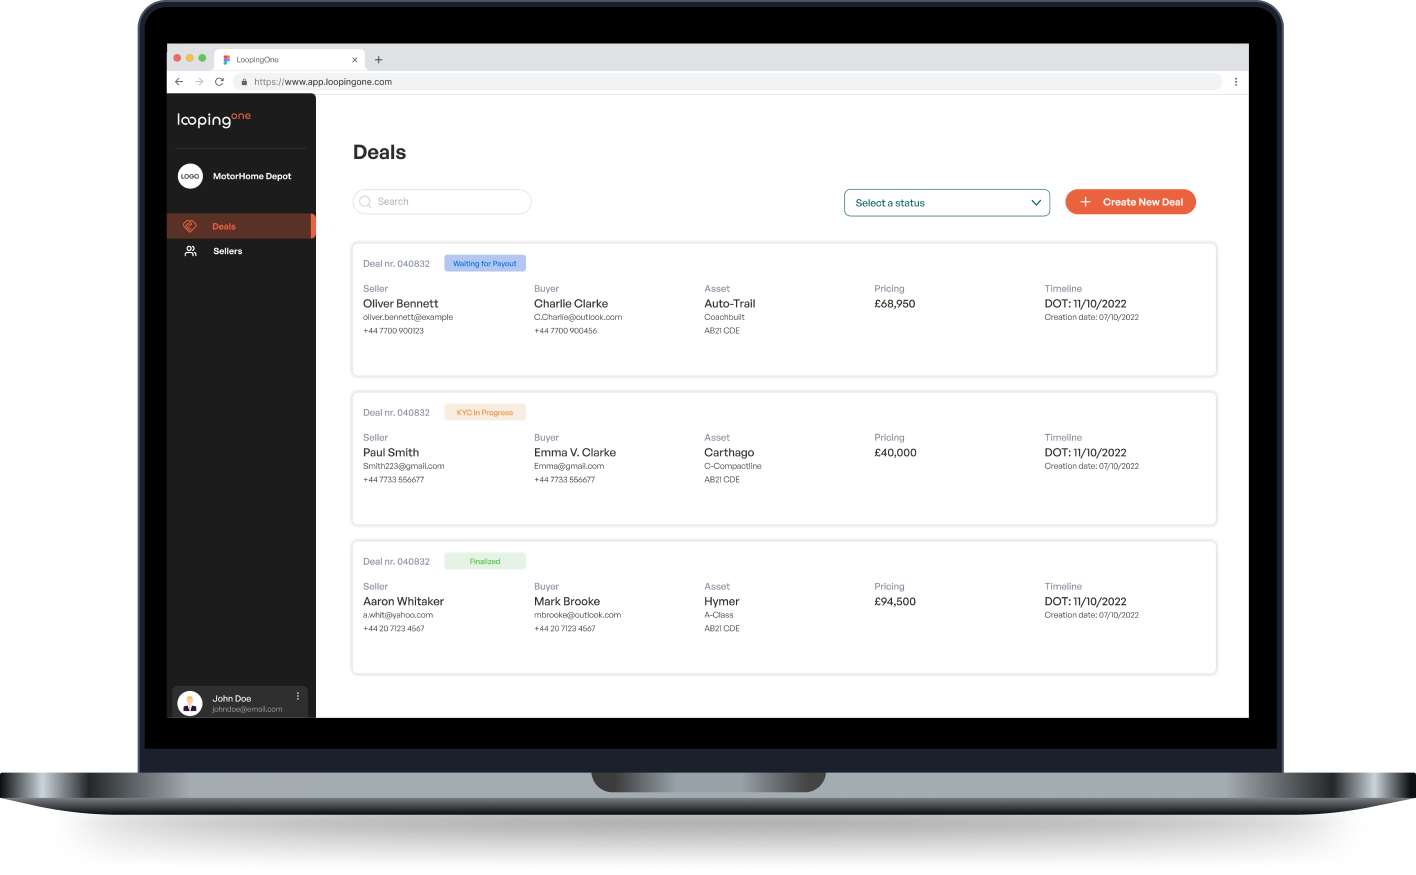Close the LoopingOne browser tab
Screen dimensions: 1416x875
click(x=355, y=60)
